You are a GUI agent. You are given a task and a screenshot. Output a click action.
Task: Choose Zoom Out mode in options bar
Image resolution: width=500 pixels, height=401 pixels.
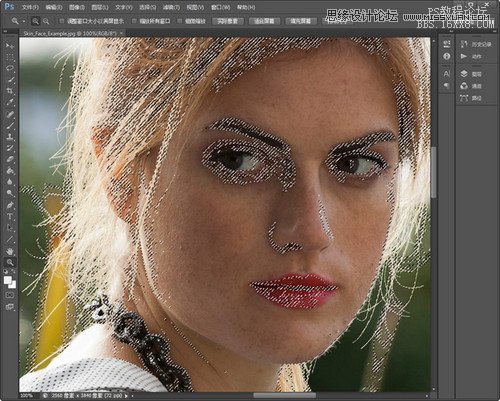[46, 21]
